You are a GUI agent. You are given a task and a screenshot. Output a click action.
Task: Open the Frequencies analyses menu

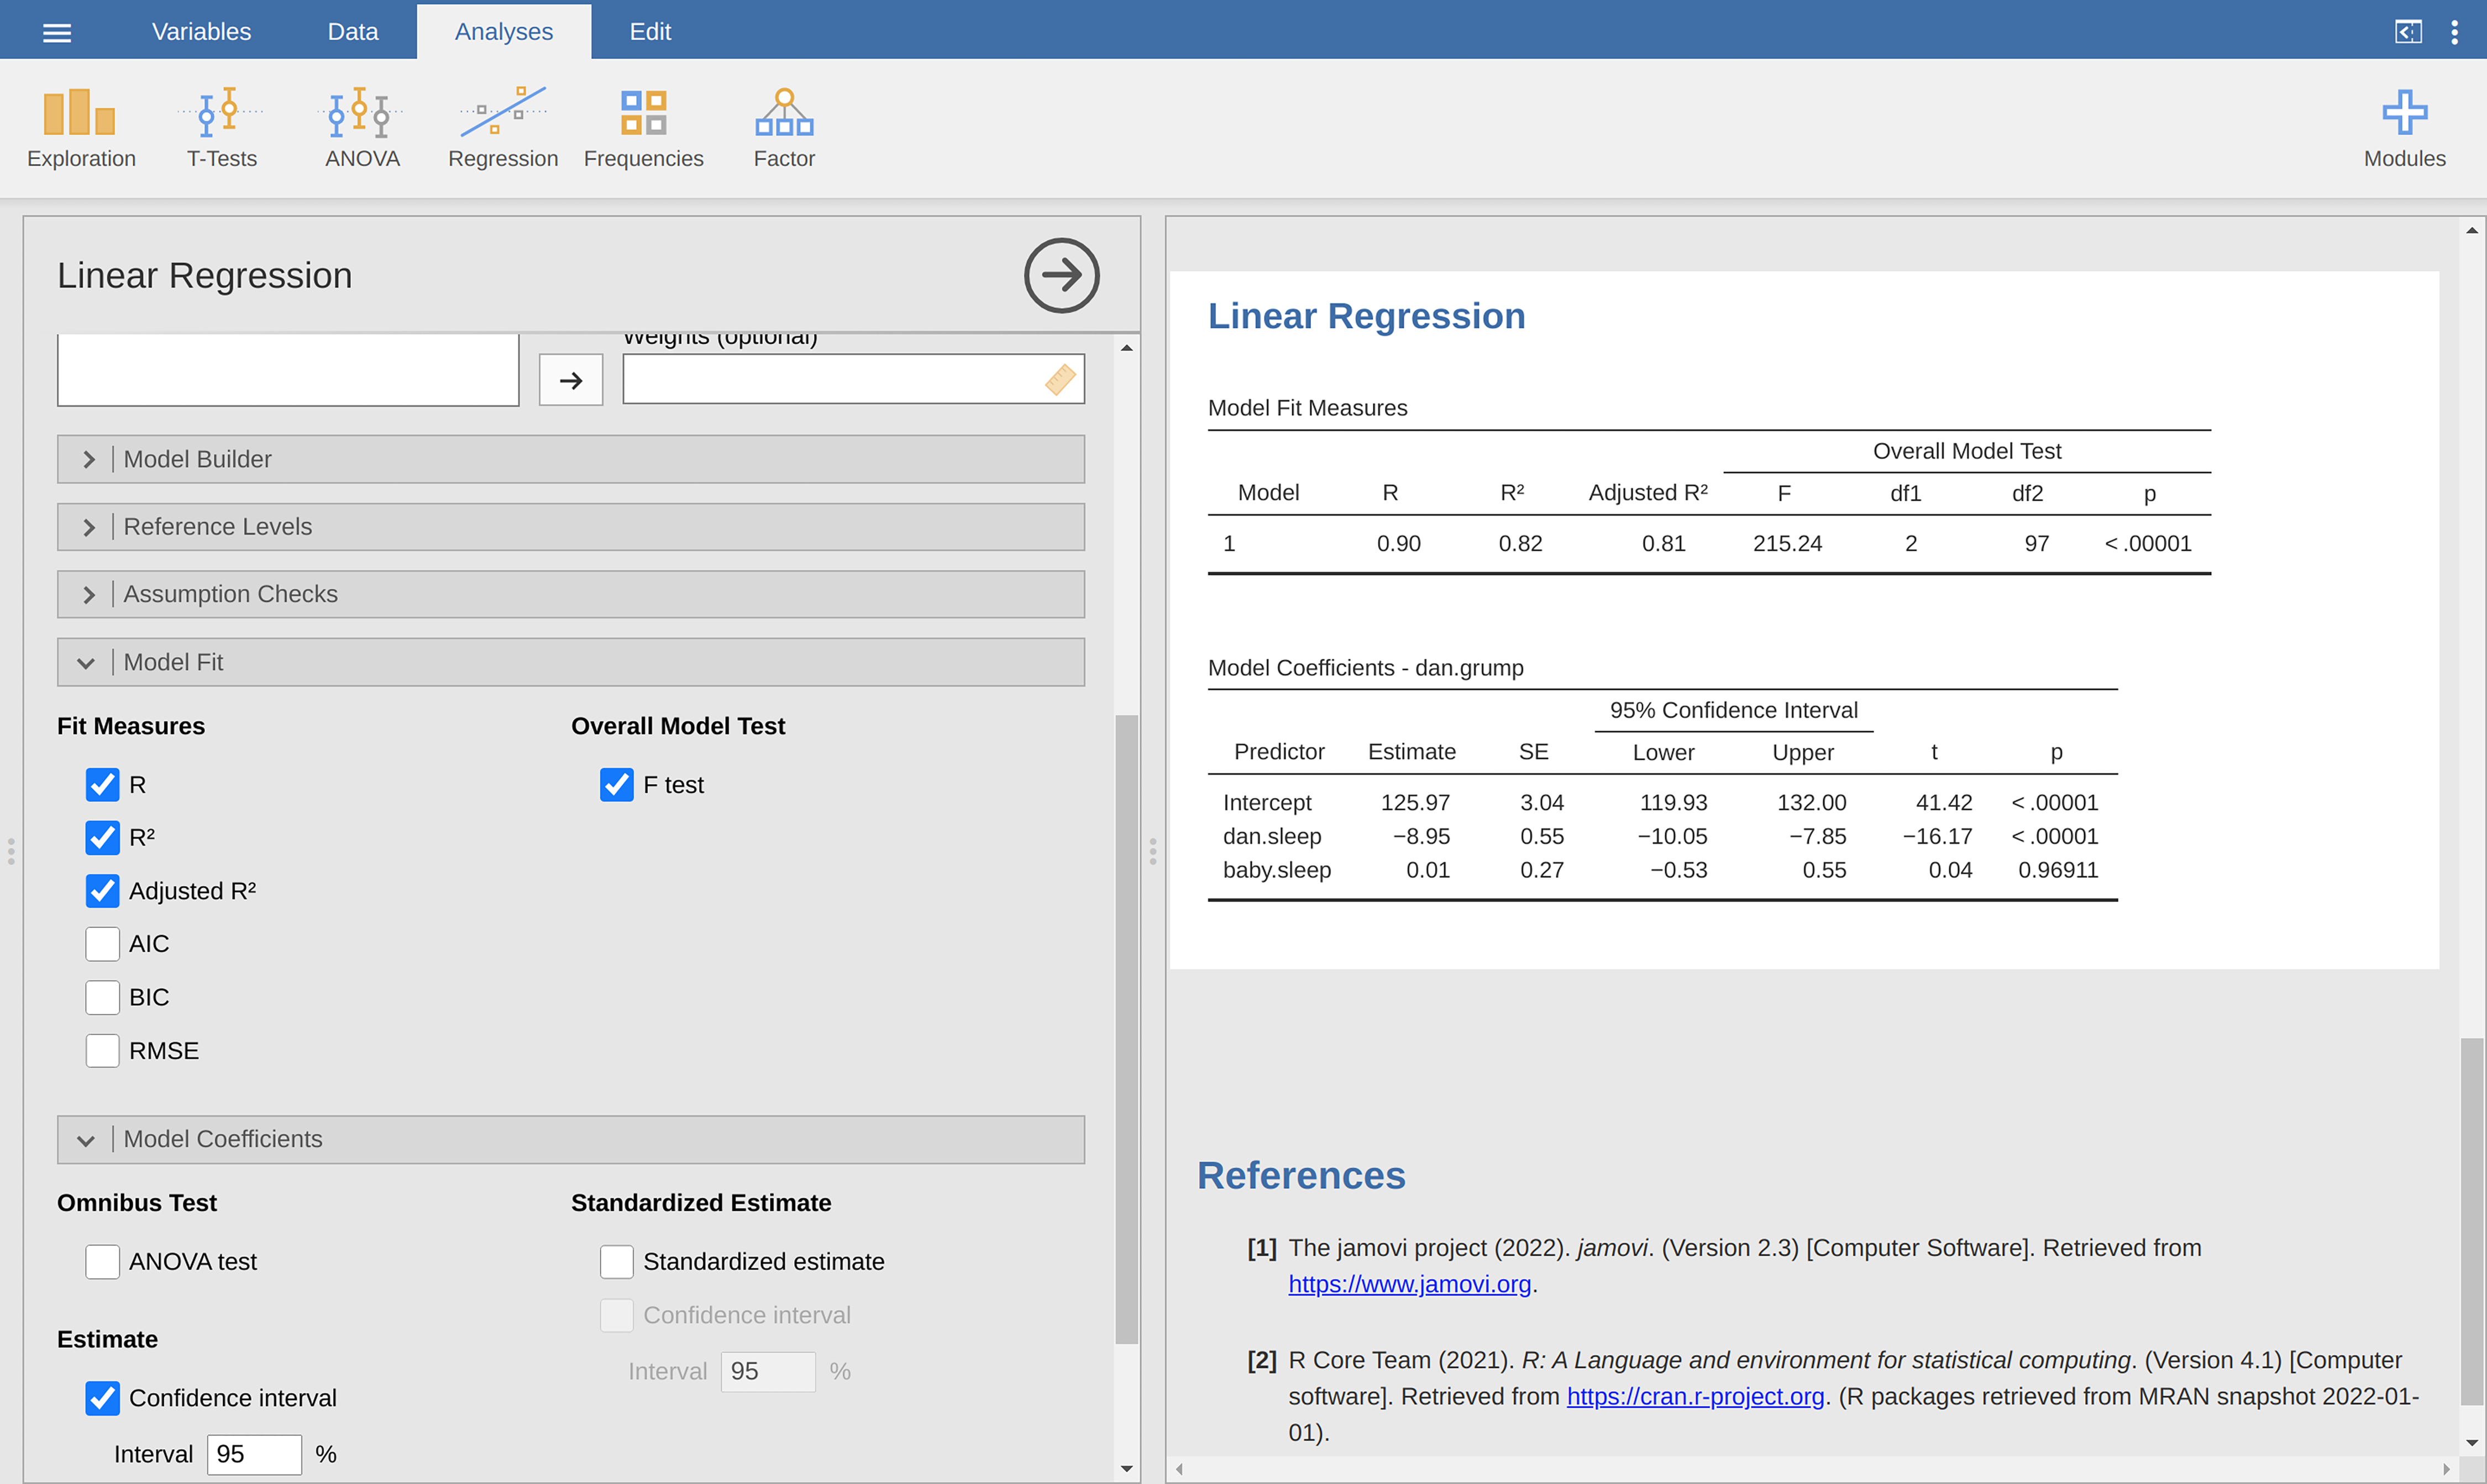[x=643, y=128]
